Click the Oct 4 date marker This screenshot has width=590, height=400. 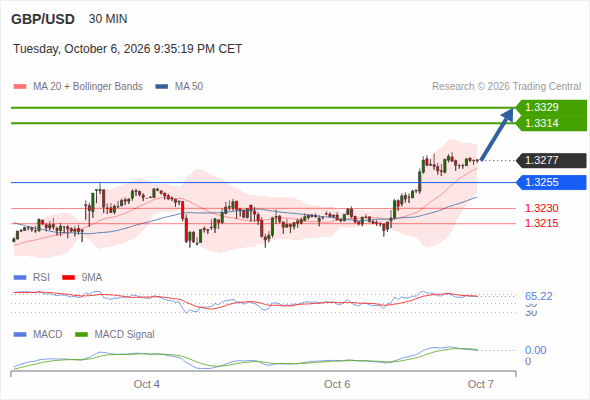click(147, 384)
